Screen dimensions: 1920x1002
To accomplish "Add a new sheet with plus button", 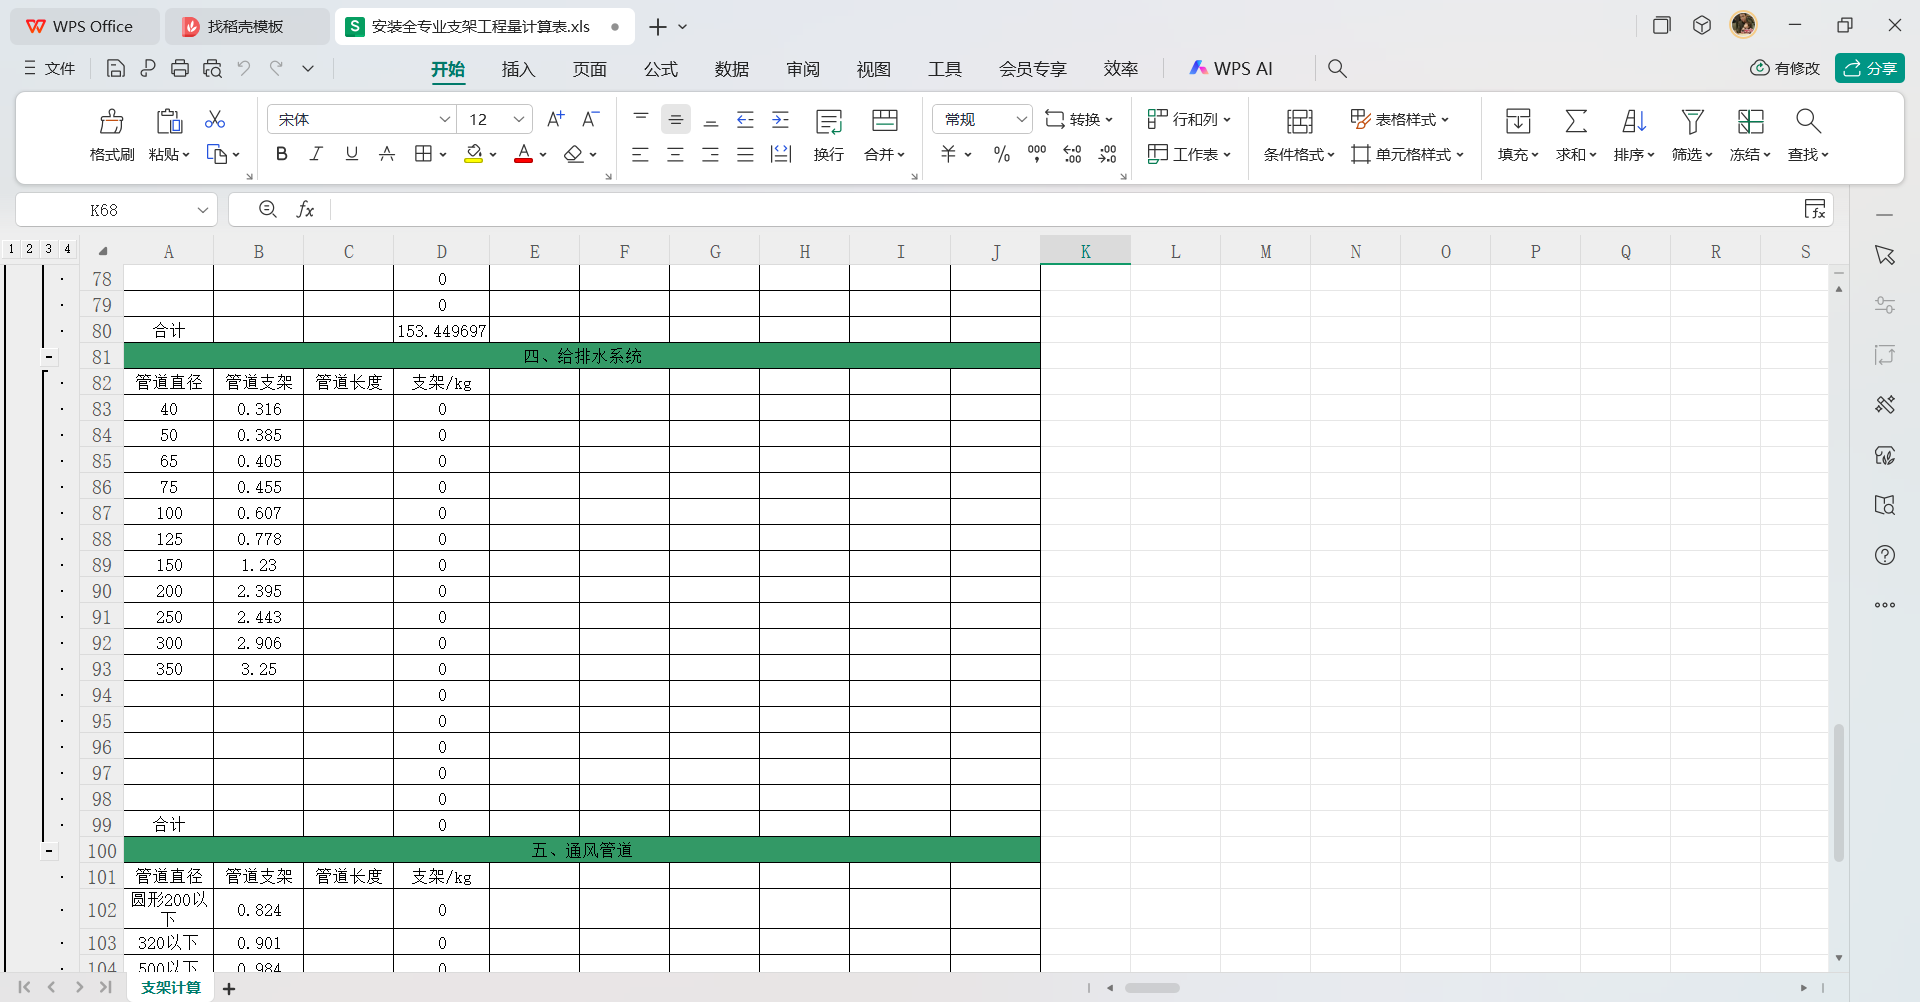I will (x=229, y=989).
